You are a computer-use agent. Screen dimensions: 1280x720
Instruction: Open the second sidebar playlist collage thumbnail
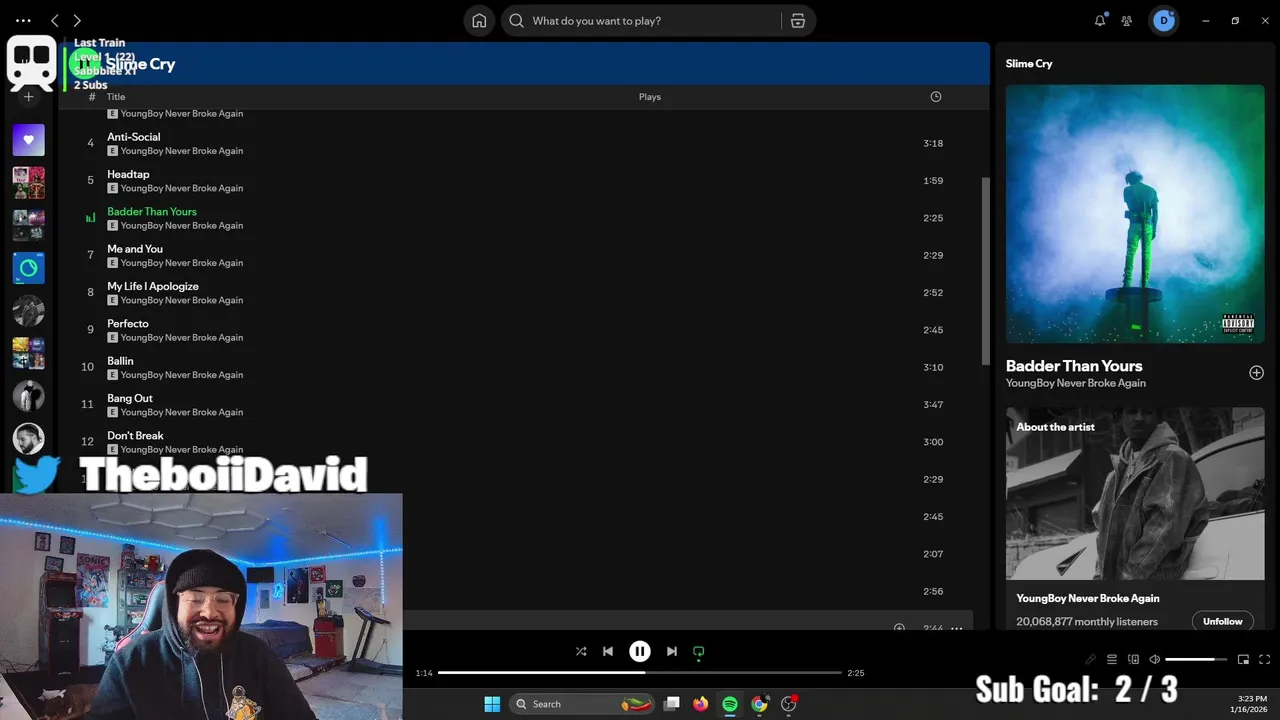28,225
